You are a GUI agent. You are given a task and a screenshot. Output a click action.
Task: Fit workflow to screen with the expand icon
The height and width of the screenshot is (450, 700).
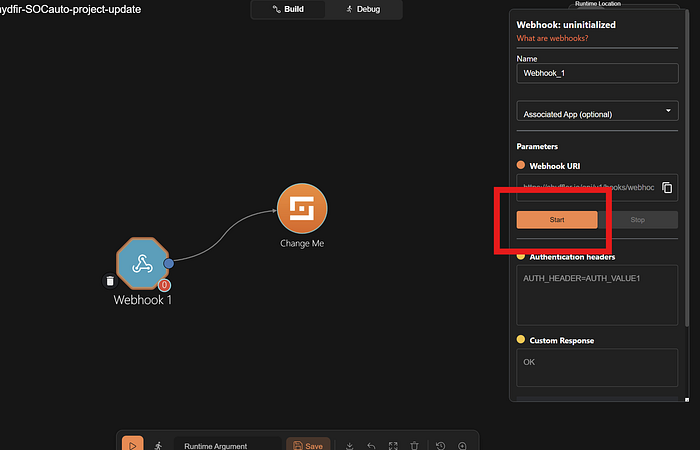coord(393,446)
